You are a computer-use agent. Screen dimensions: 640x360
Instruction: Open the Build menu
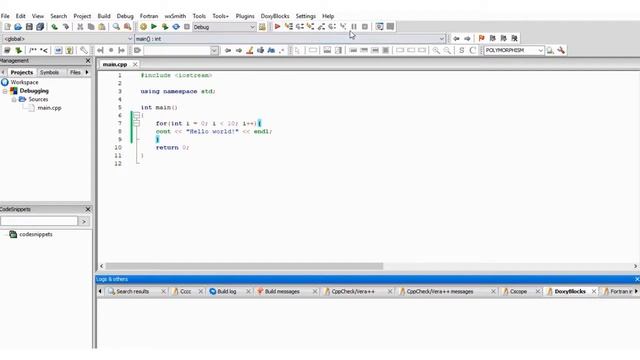point(104,16)
